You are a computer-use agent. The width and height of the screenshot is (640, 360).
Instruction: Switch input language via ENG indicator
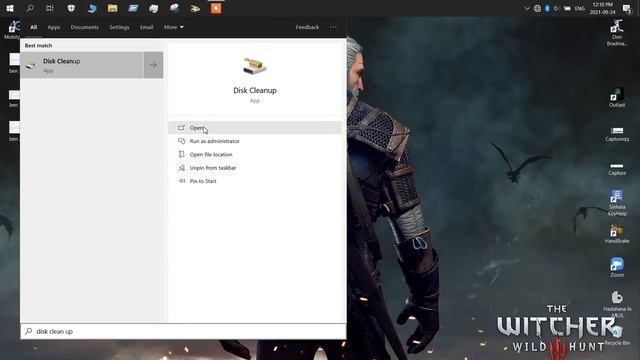[x=580, y=9]
